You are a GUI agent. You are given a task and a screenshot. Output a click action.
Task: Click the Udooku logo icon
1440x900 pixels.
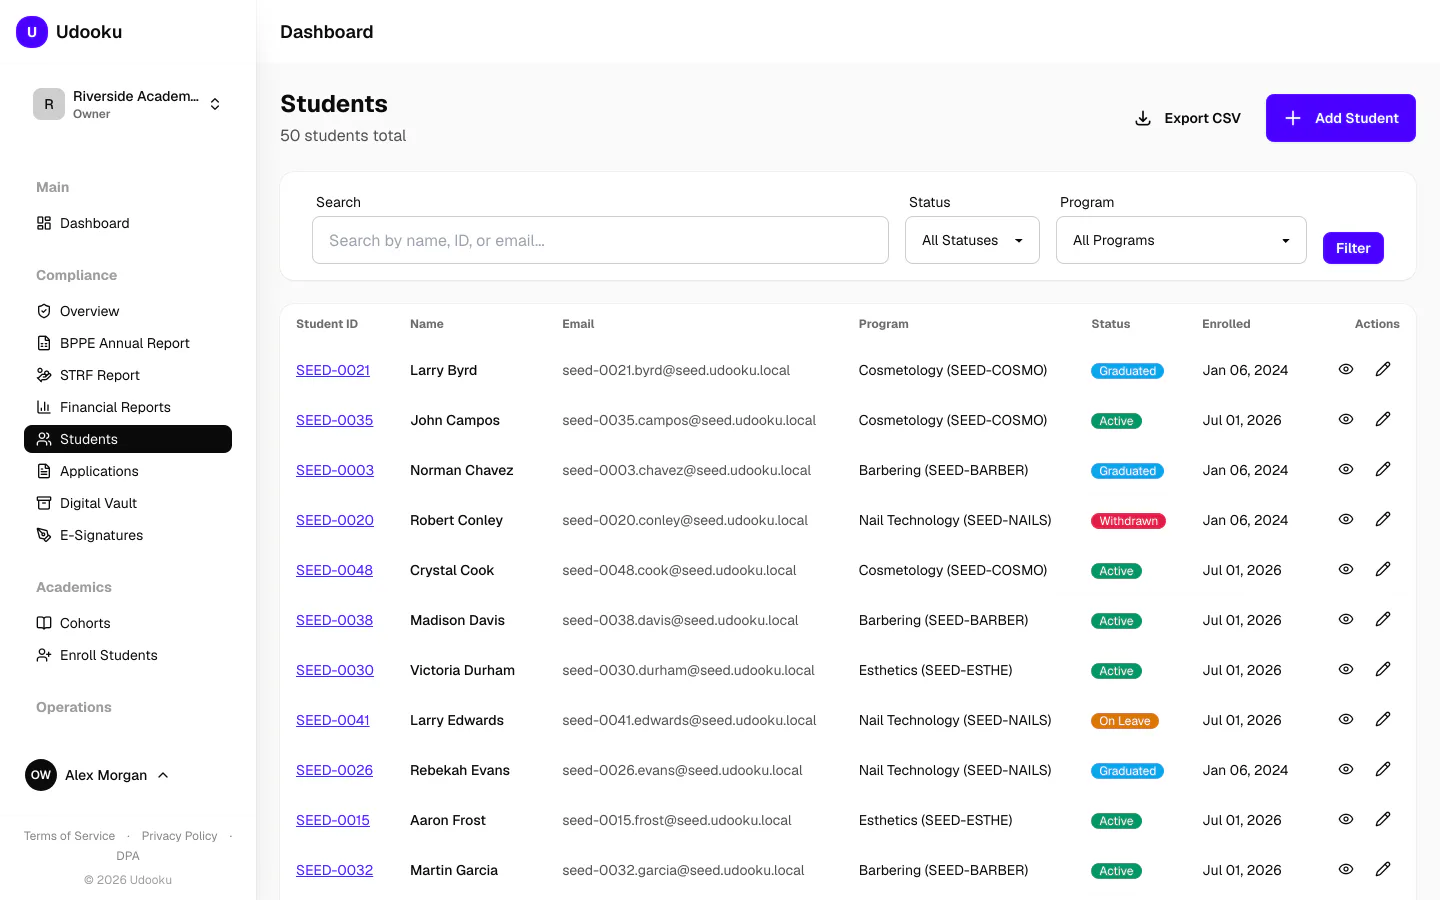pyautogui.click(x=32, y=32)
